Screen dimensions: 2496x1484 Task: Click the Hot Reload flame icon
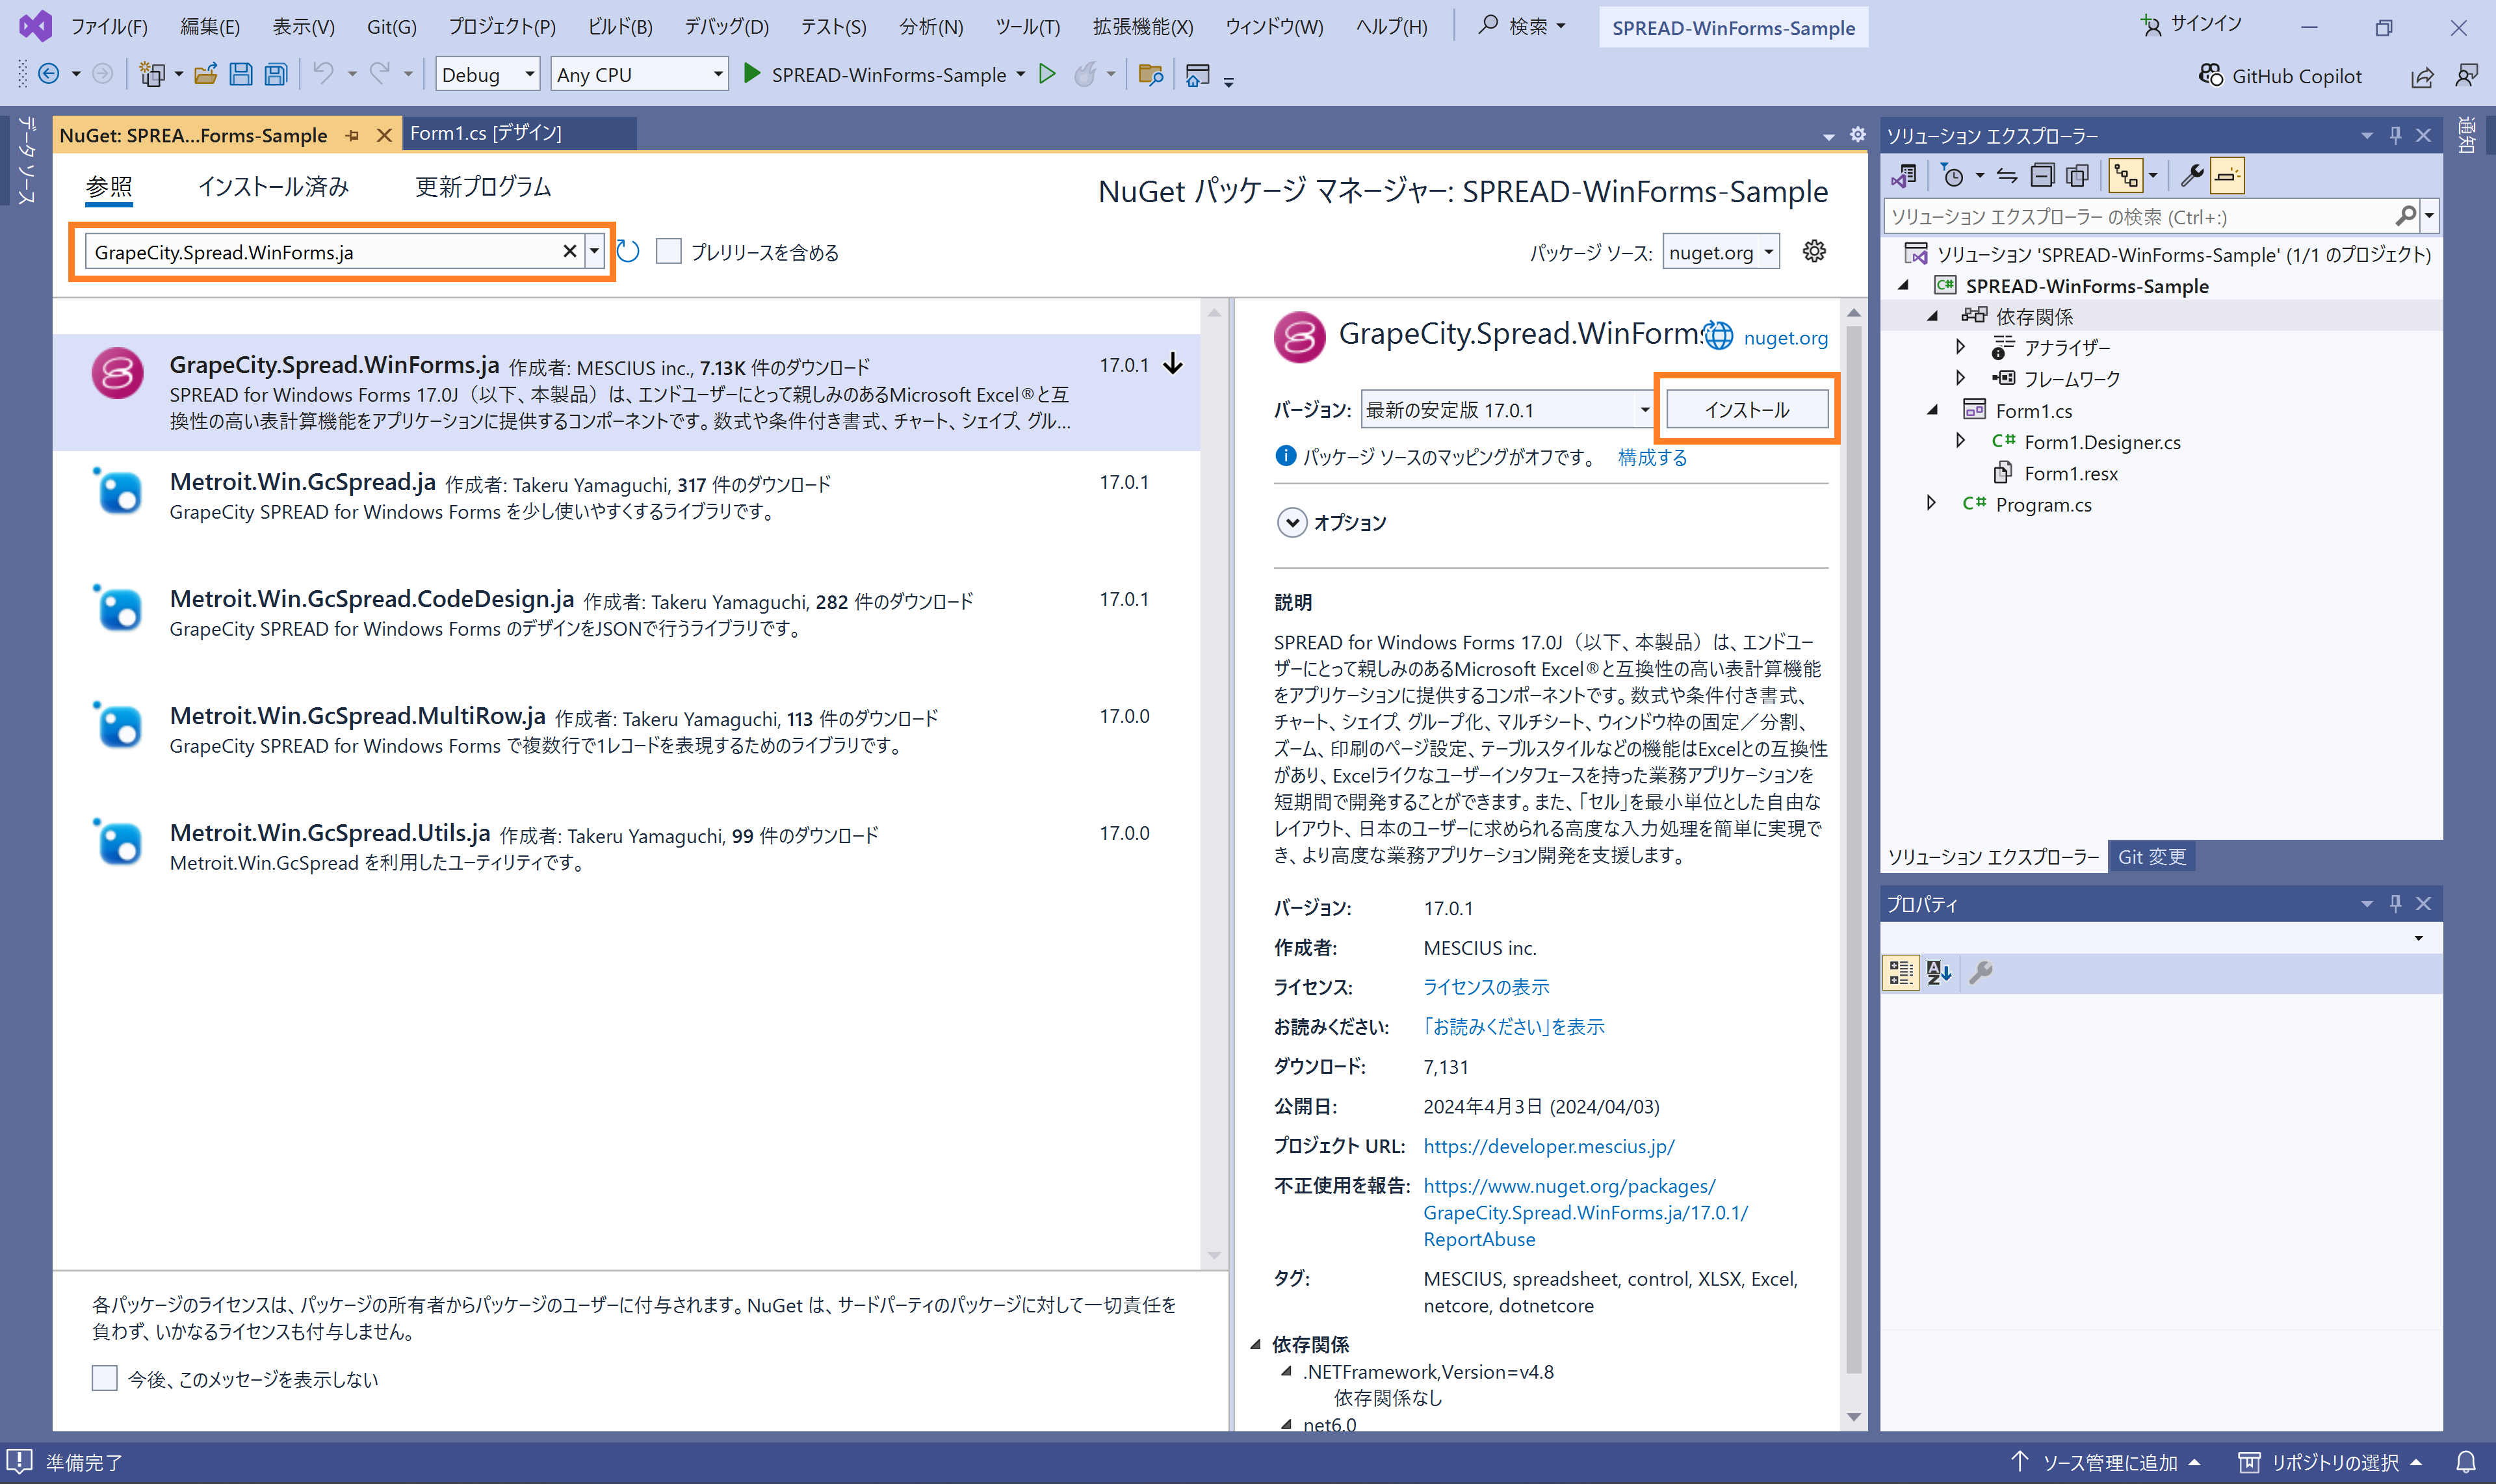pos(1085,74)
